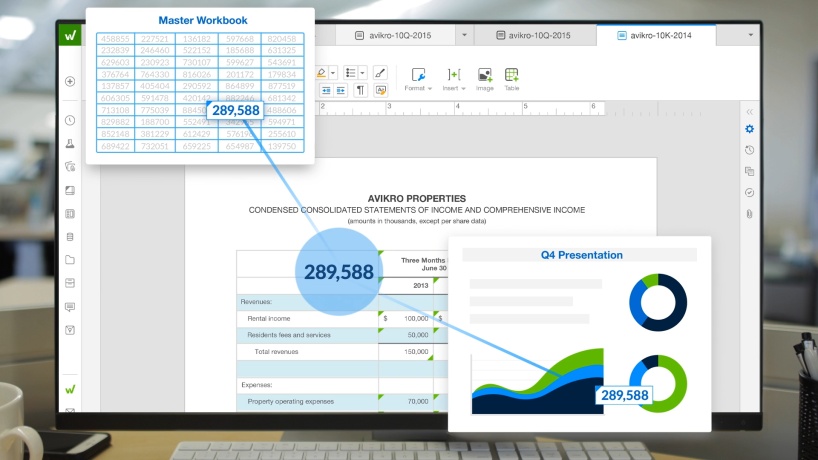Click the 70,000 operating expenses cell

[406, 402]
